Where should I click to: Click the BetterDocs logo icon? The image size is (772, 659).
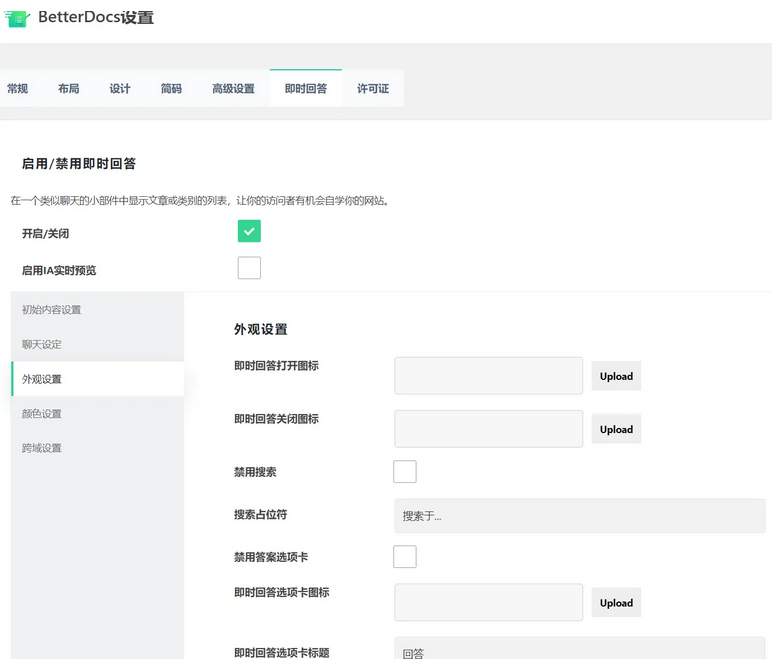click(x=17, y=19)
